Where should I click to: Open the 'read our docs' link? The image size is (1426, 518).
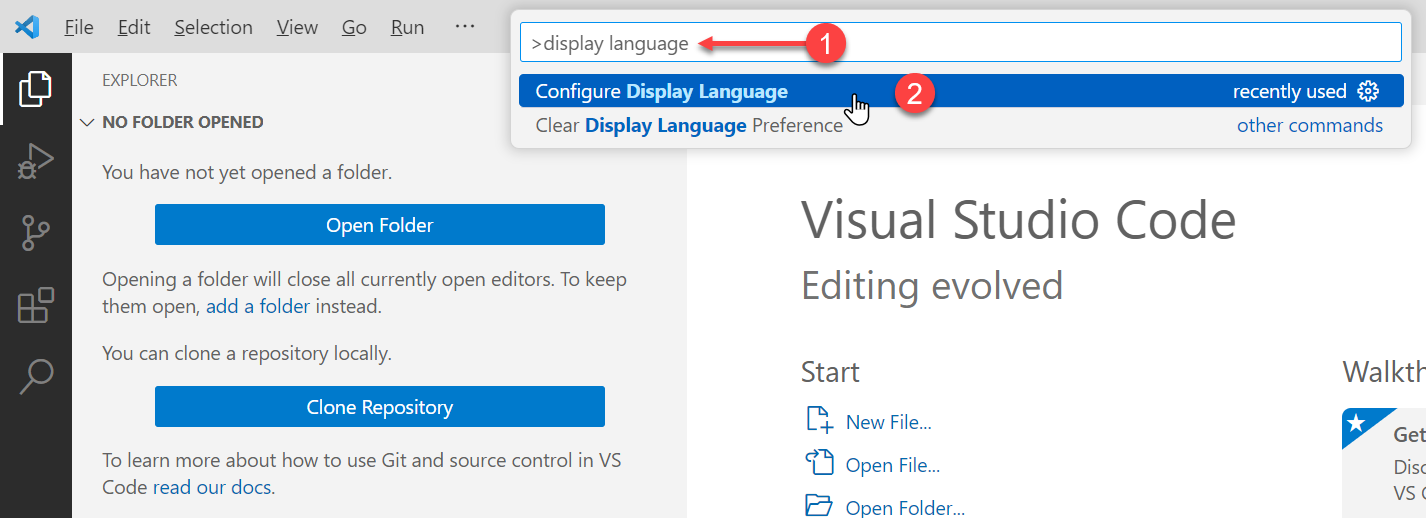(213, 488)
